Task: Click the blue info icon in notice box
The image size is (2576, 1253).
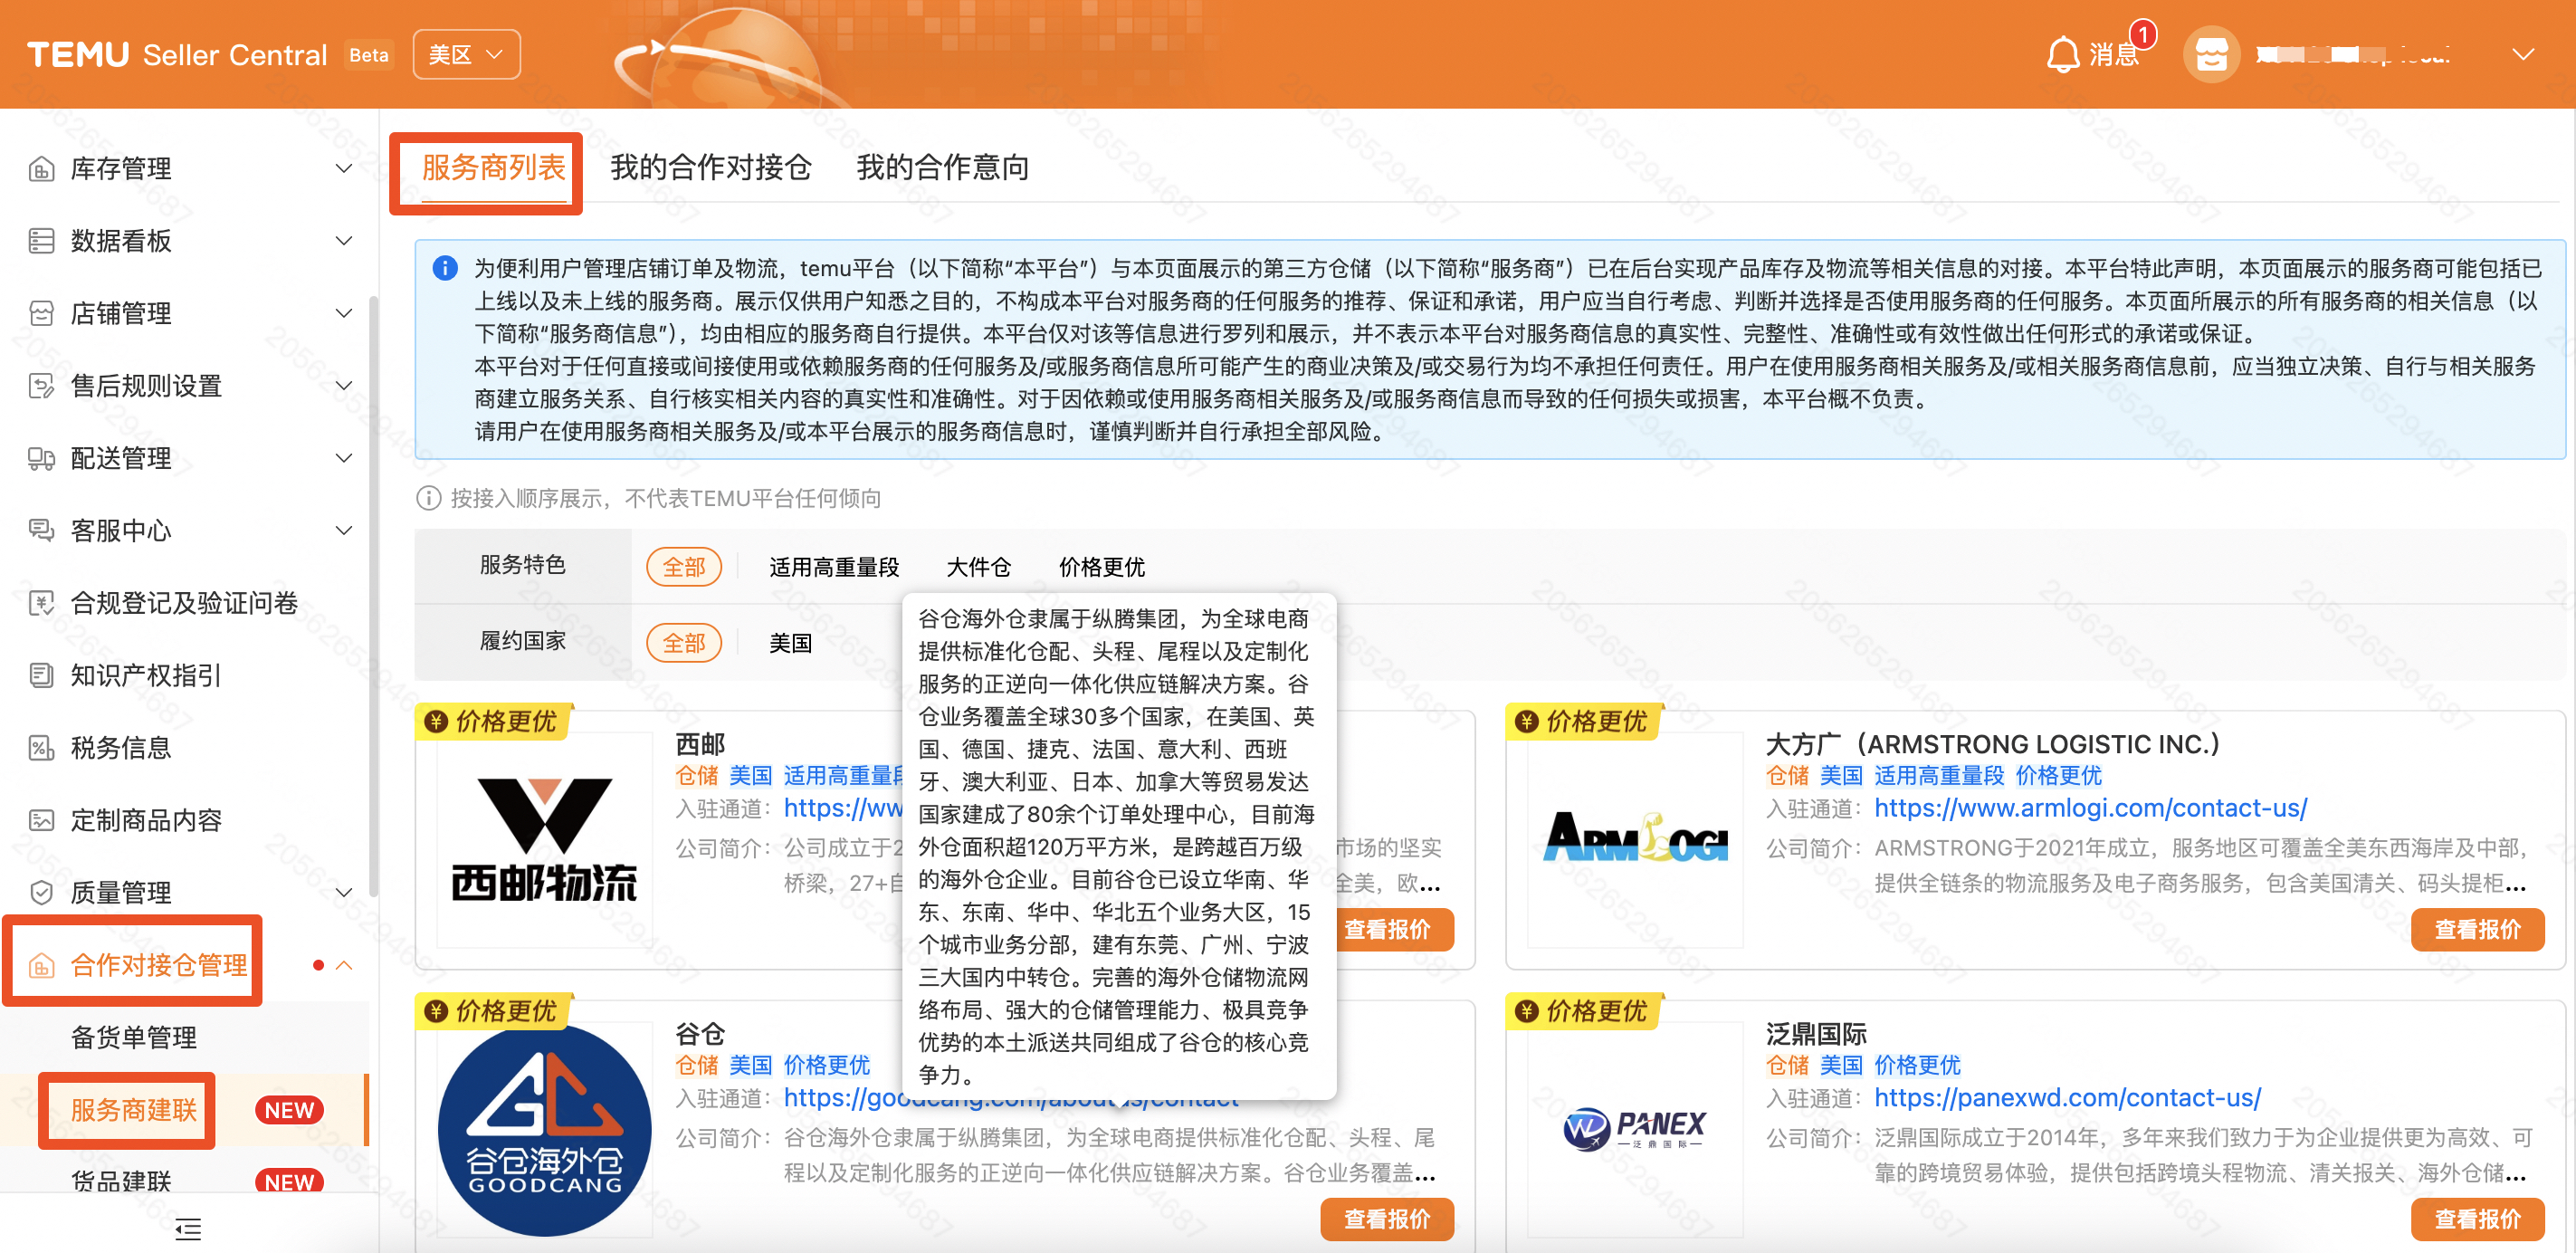Action: pos(445,268)
